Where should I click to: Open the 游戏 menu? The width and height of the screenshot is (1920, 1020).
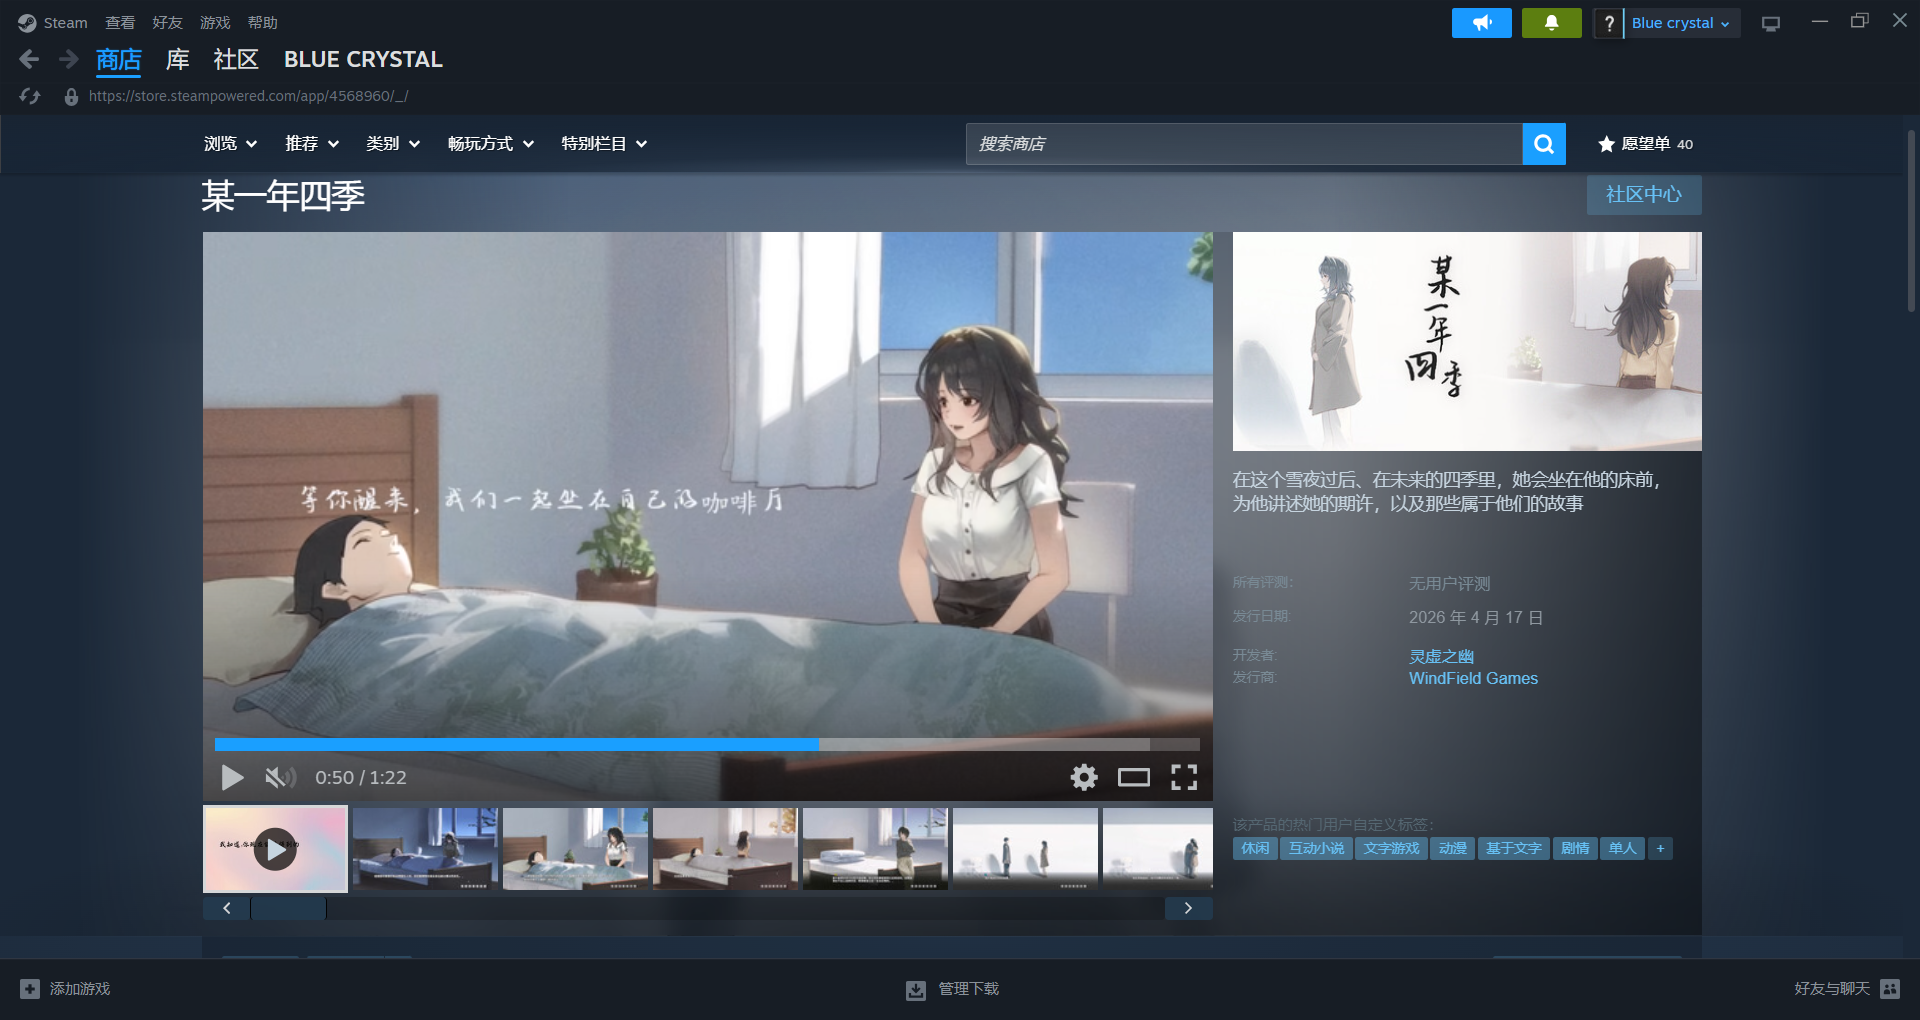(x=215, y=23)
